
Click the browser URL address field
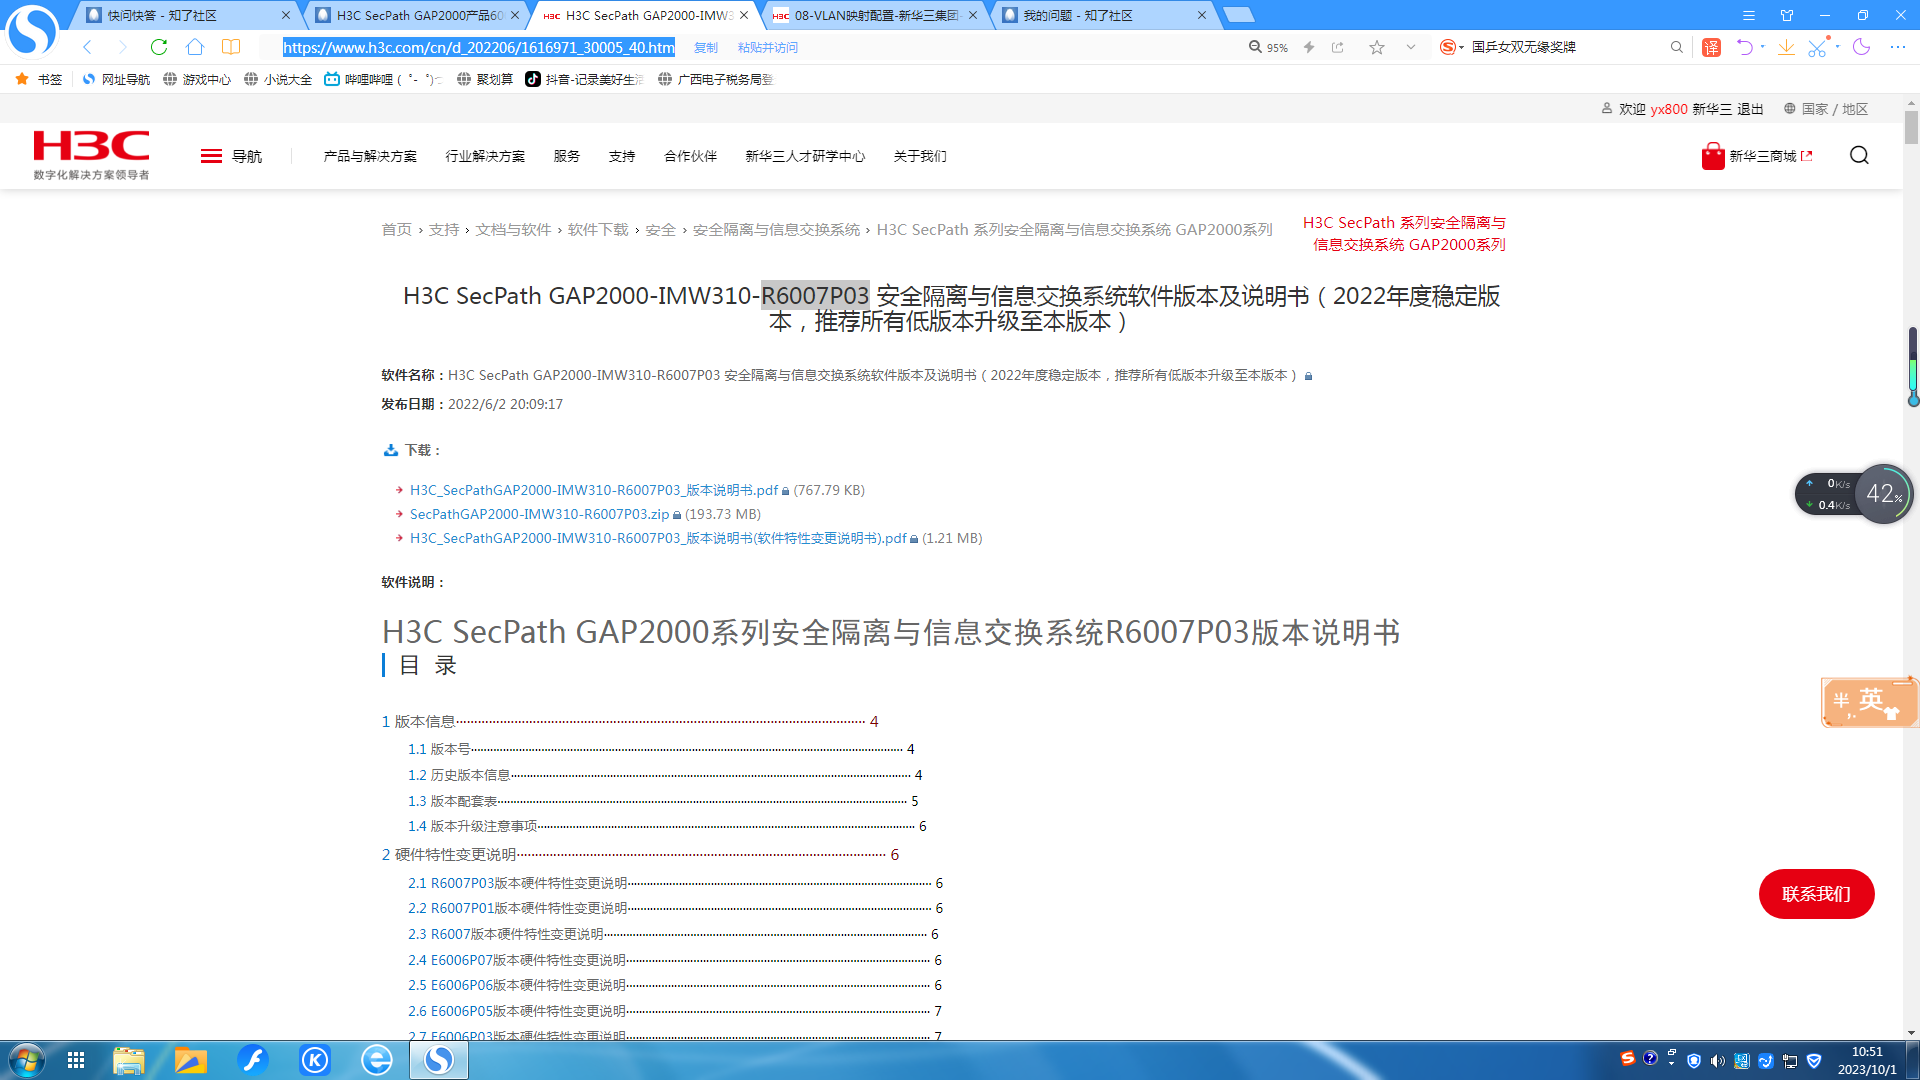pos(478,47)
